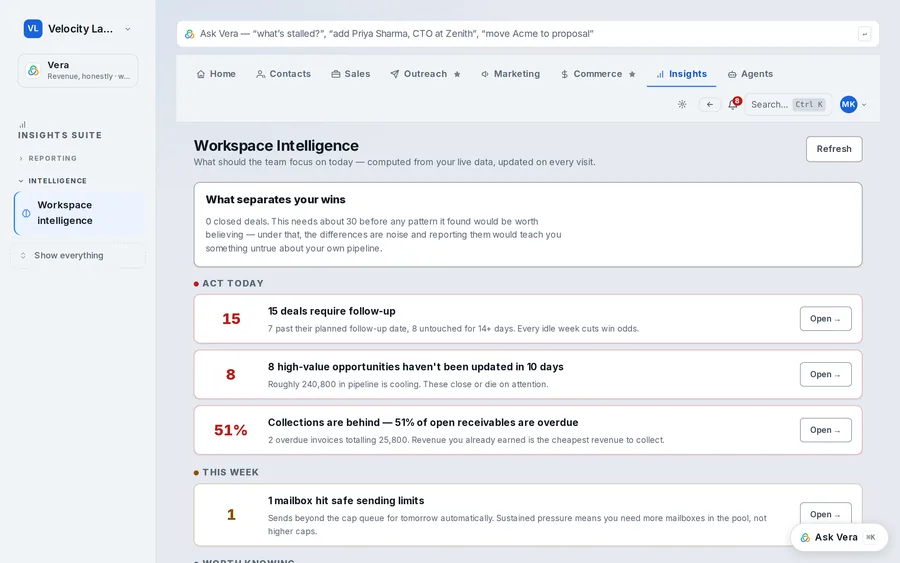Click the Commerce dollar sign icon

click(x=564, y=74)
